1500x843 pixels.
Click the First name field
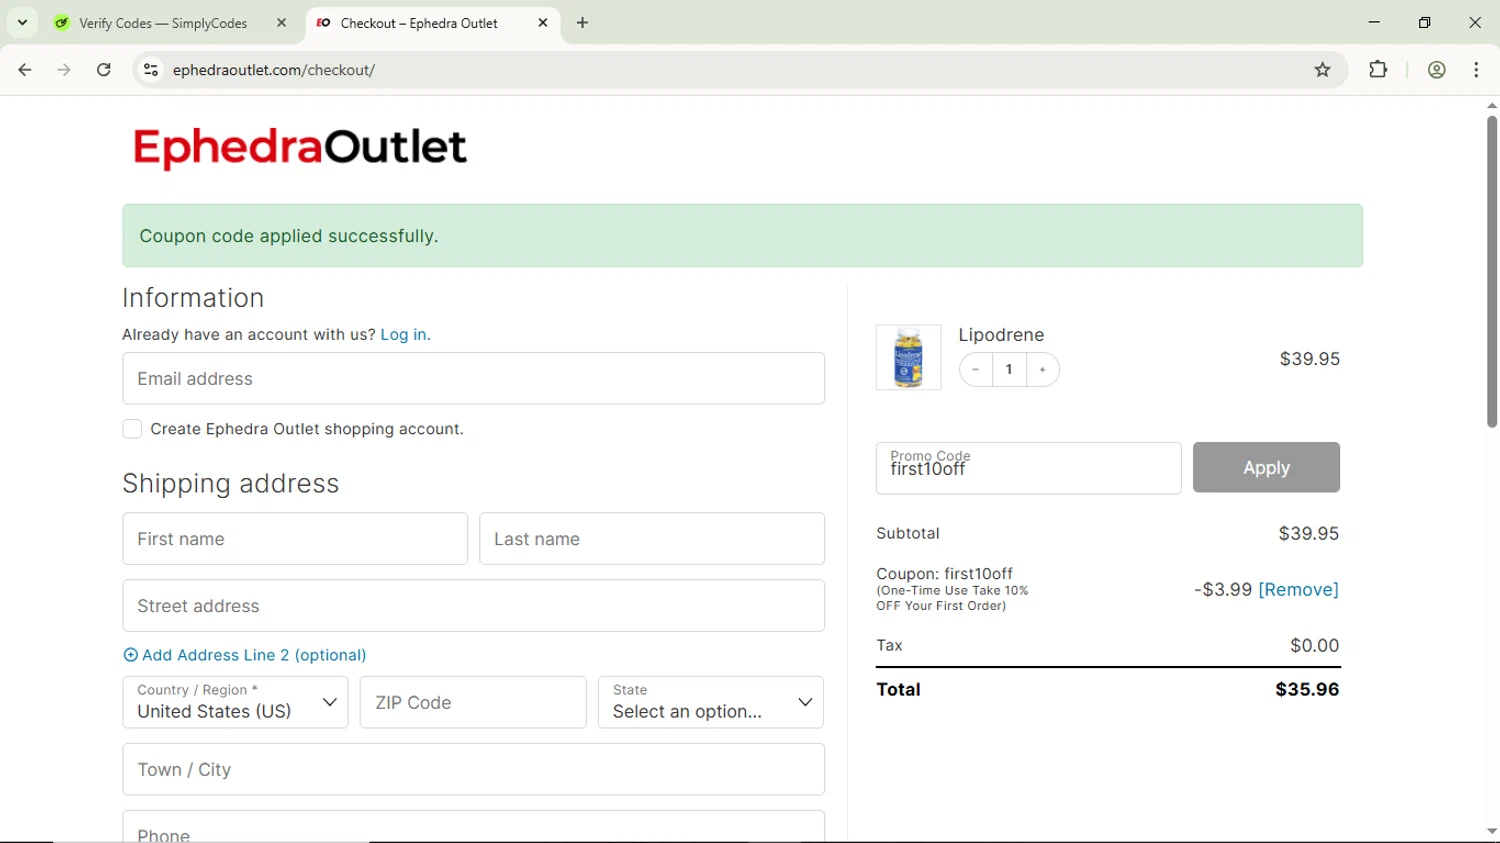(295, 539)
